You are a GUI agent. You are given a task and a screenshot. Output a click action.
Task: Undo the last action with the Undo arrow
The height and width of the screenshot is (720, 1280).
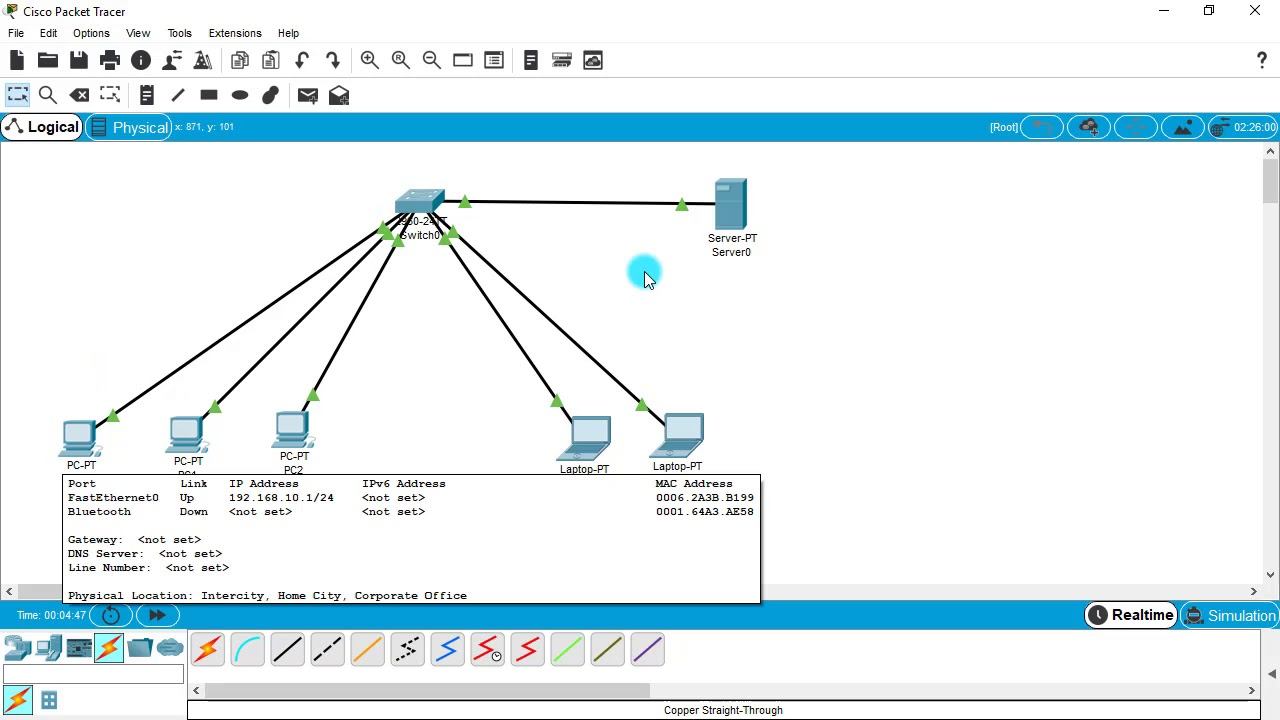302,60
